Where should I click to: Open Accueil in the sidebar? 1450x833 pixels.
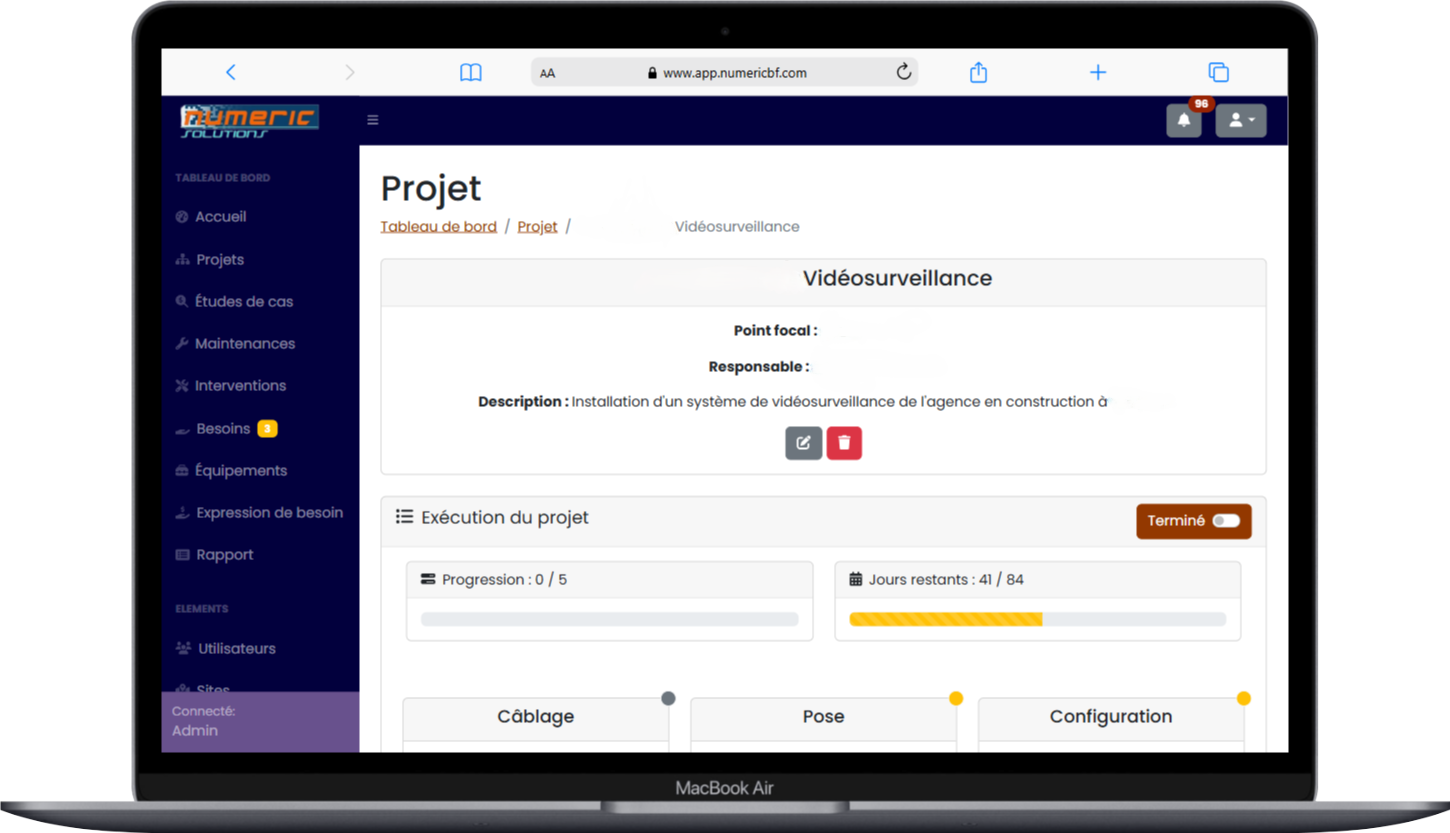[x=220, y=217]
